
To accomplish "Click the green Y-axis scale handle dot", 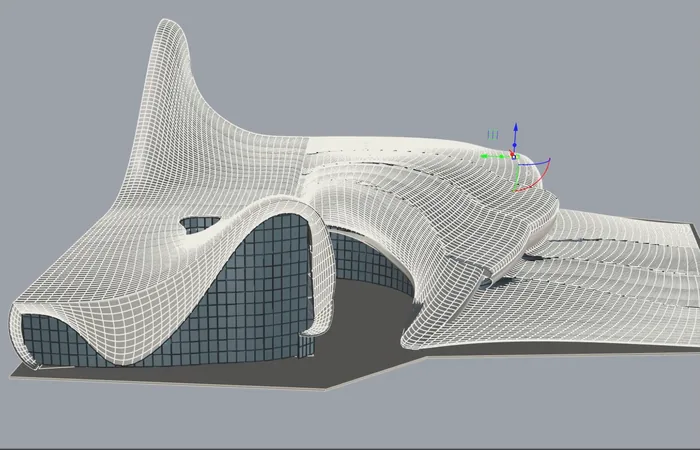I will point(501,156).
